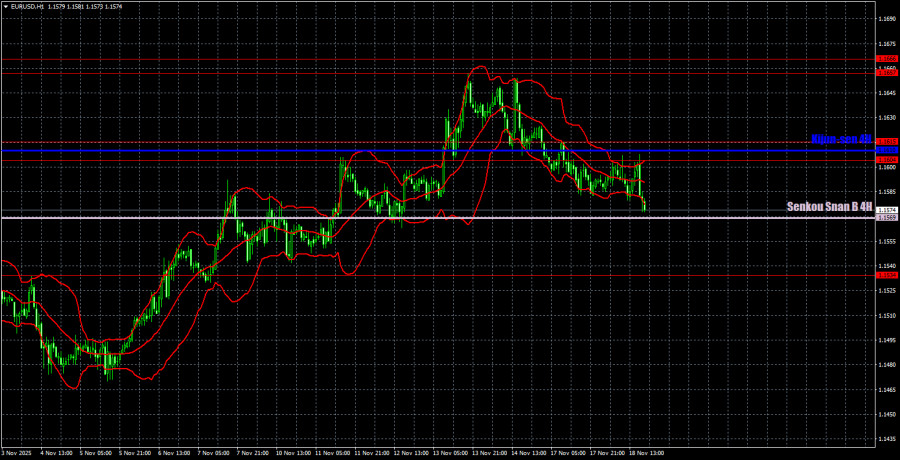The height and width of the screenshot is (460, 900).
Task: Click the 1.1450 price axis label
Action: tap(886, 414)
